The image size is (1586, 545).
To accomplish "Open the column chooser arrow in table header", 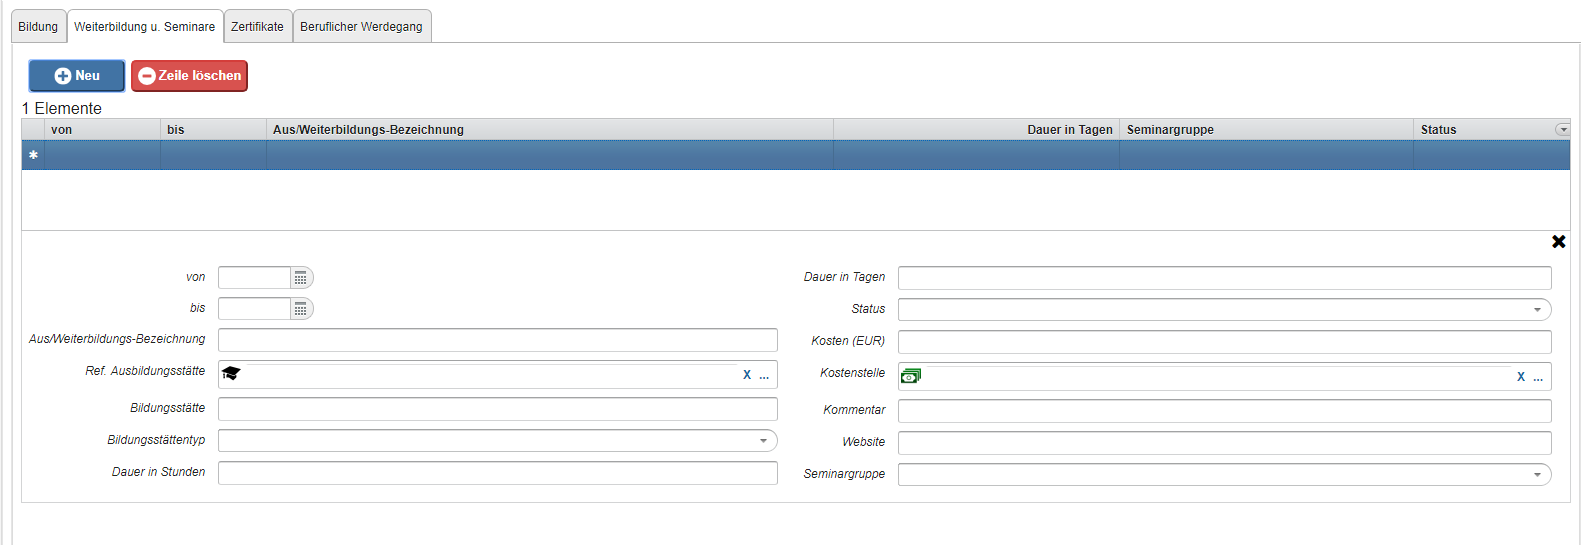I will (1562, 130).
